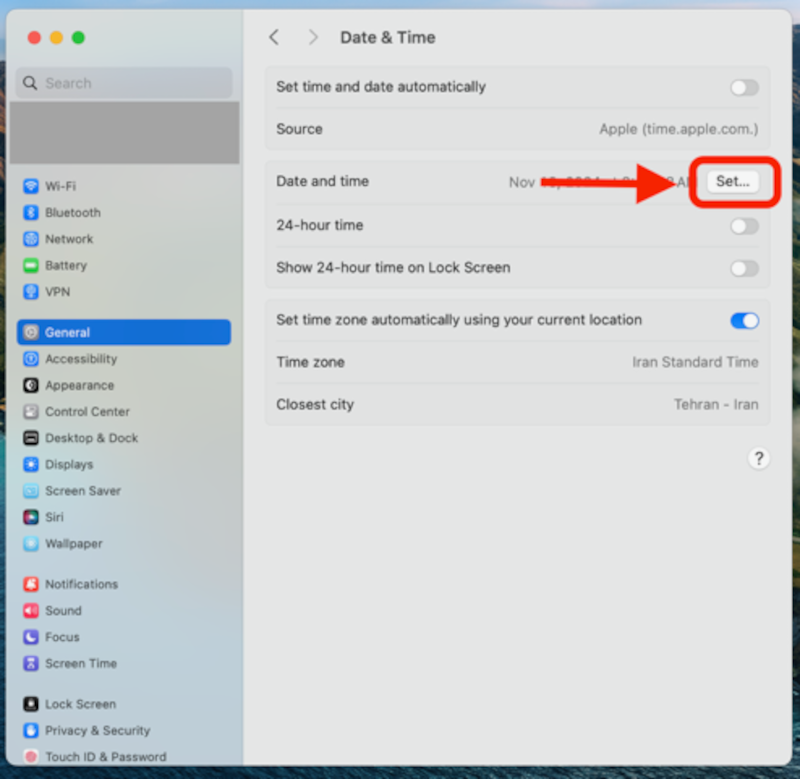Go to Notifications settings label

[x=82, y=584]
